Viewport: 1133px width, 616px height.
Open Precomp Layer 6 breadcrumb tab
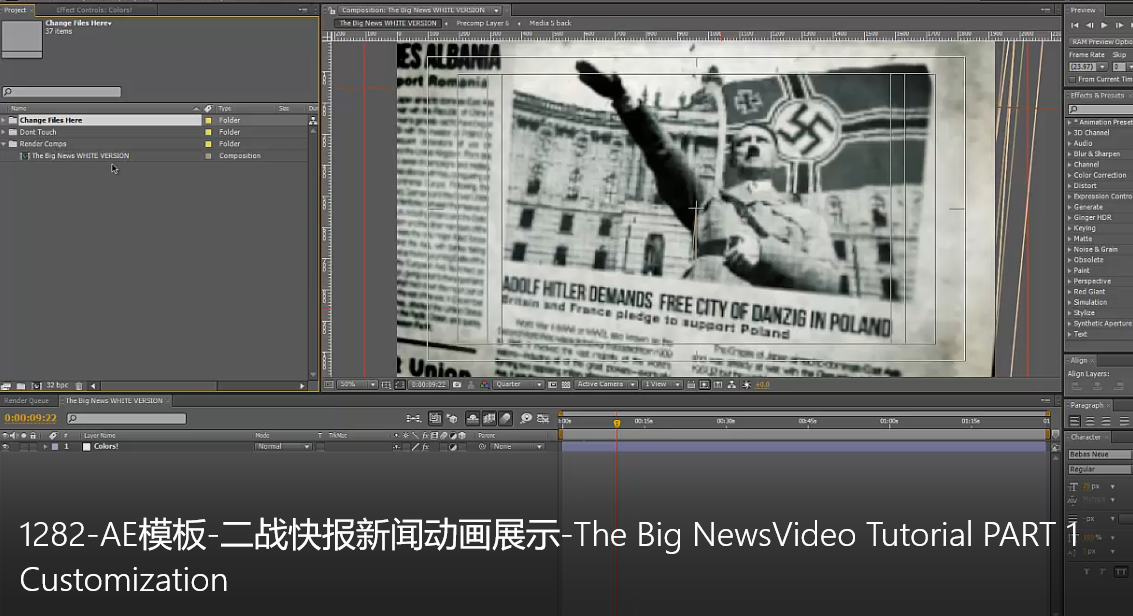tap(483, 23)
